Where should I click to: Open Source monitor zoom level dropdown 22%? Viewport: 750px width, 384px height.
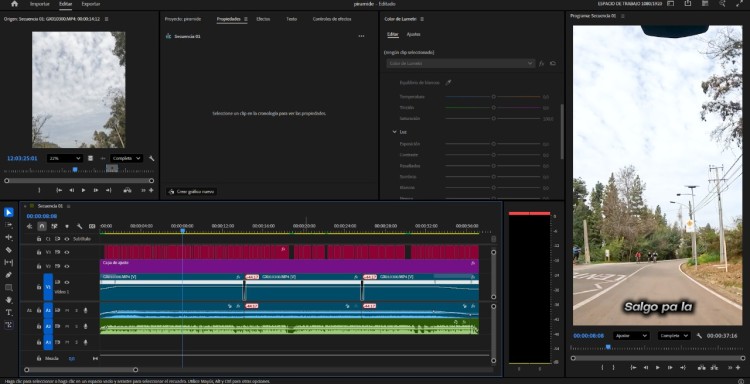point(65,158)
